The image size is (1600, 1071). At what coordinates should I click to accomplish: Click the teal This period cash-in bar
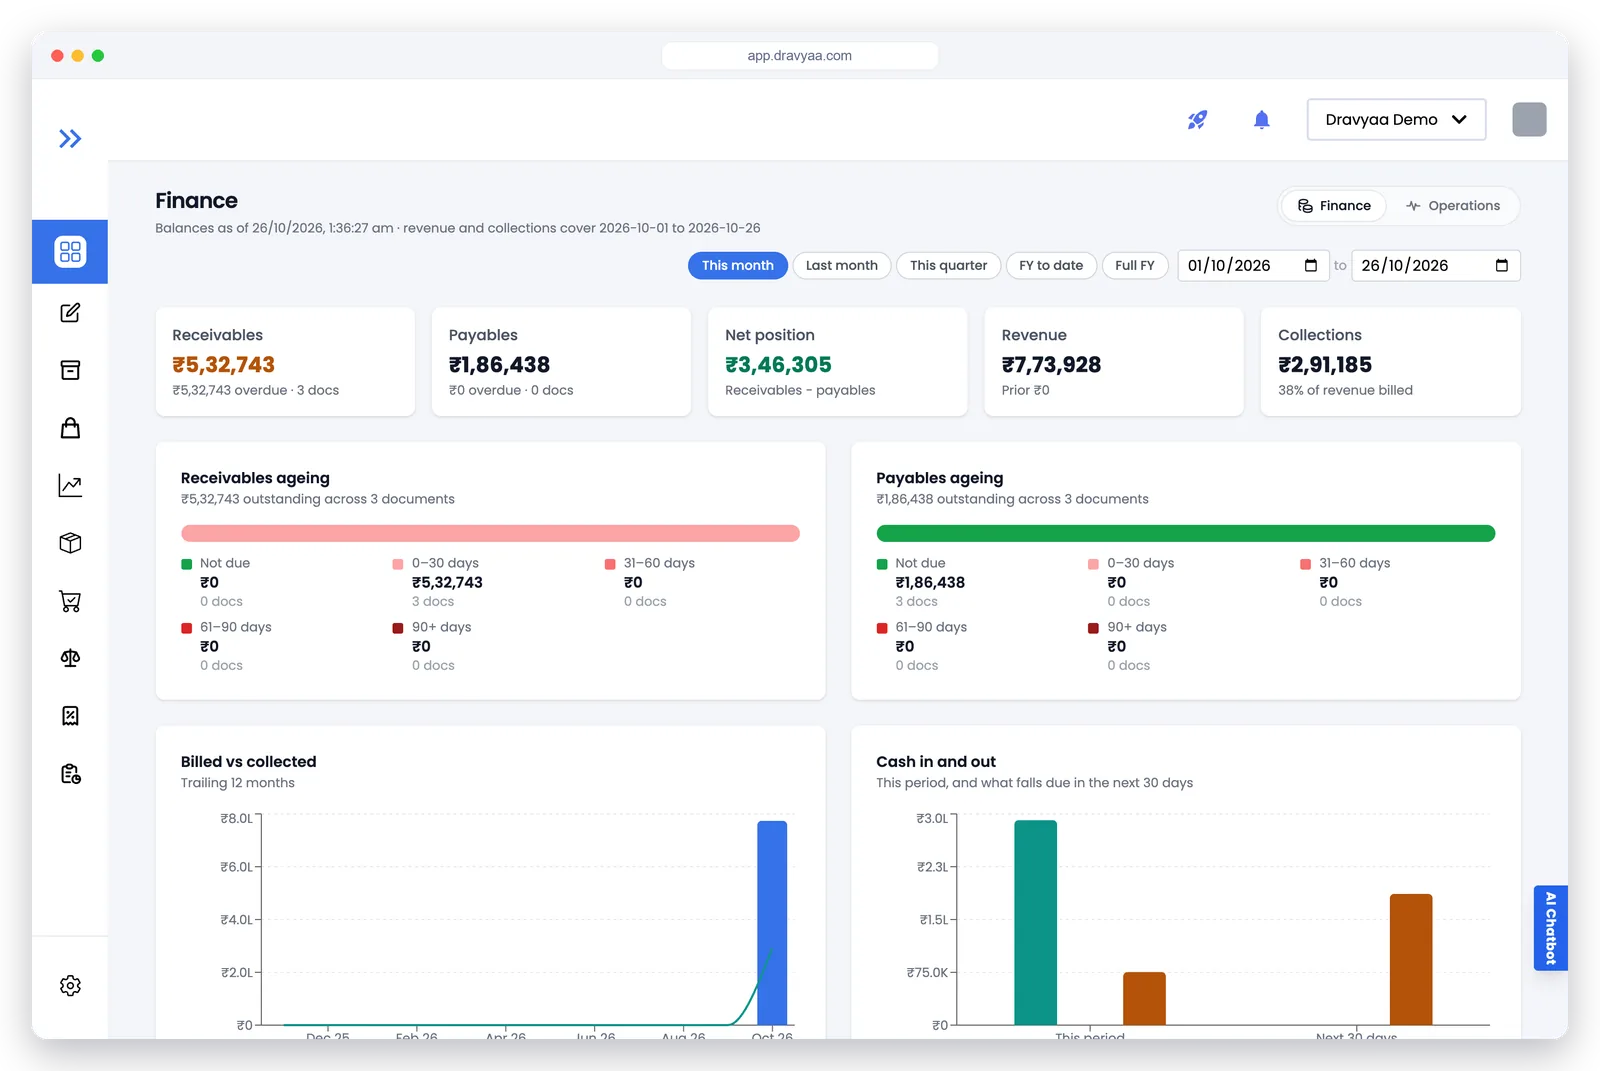[1035, 923]
